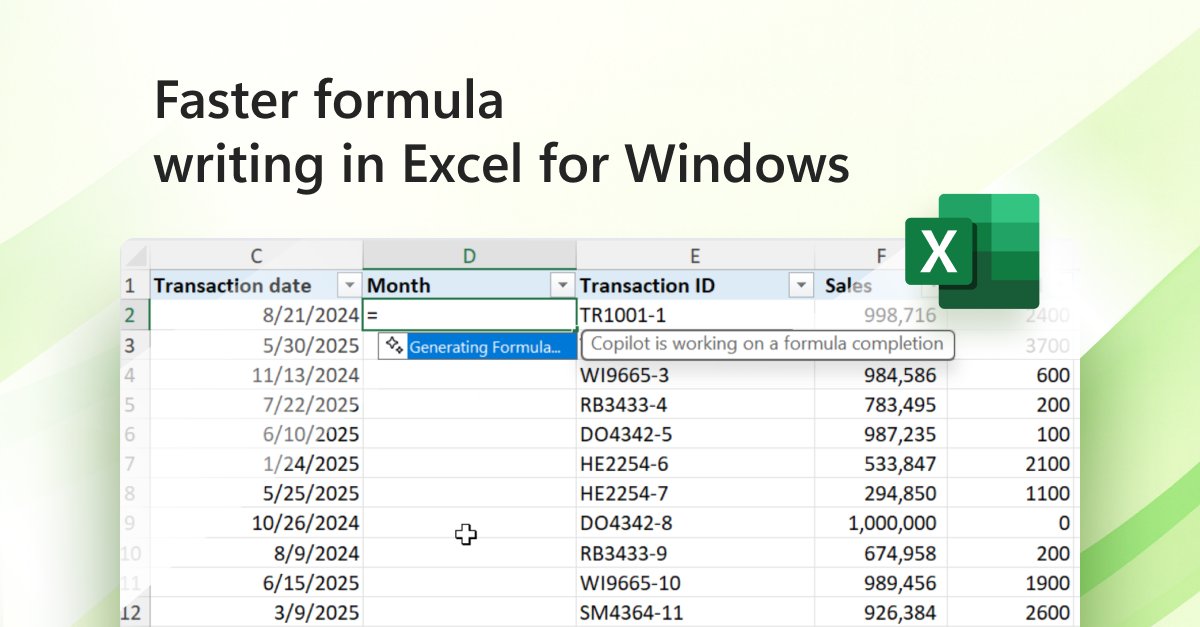Screen dimensions: 1200x627
Task: Click cell HE2254-7
Action: point(695,494)
